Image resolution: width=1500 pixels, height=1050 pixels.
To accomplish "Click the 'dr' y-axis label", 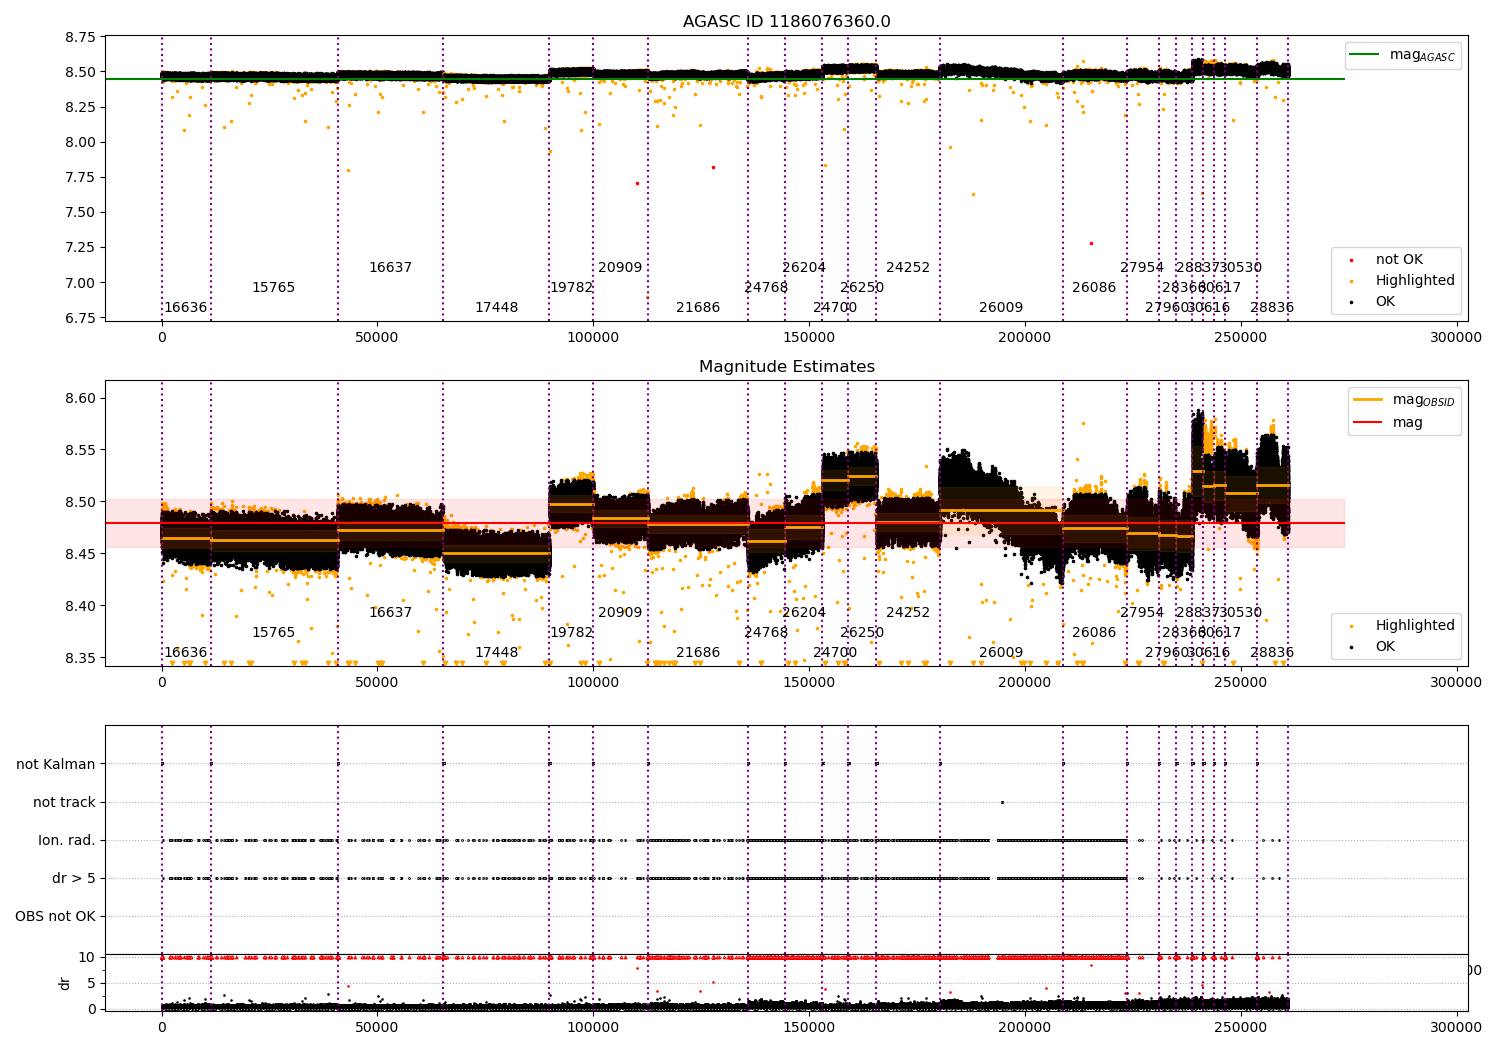I will pyautogui.click(x=65, y=984).
